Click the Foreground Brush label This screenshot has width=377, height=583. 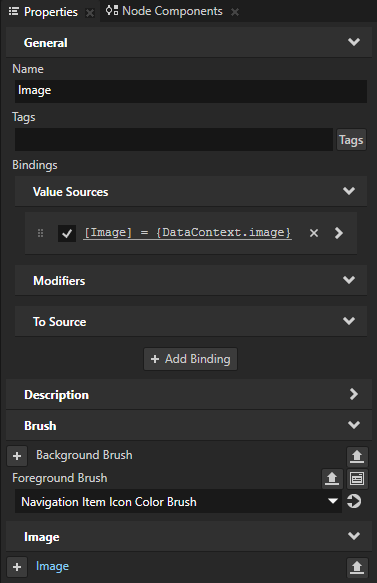pyautogui.click(x=59, y=478)
